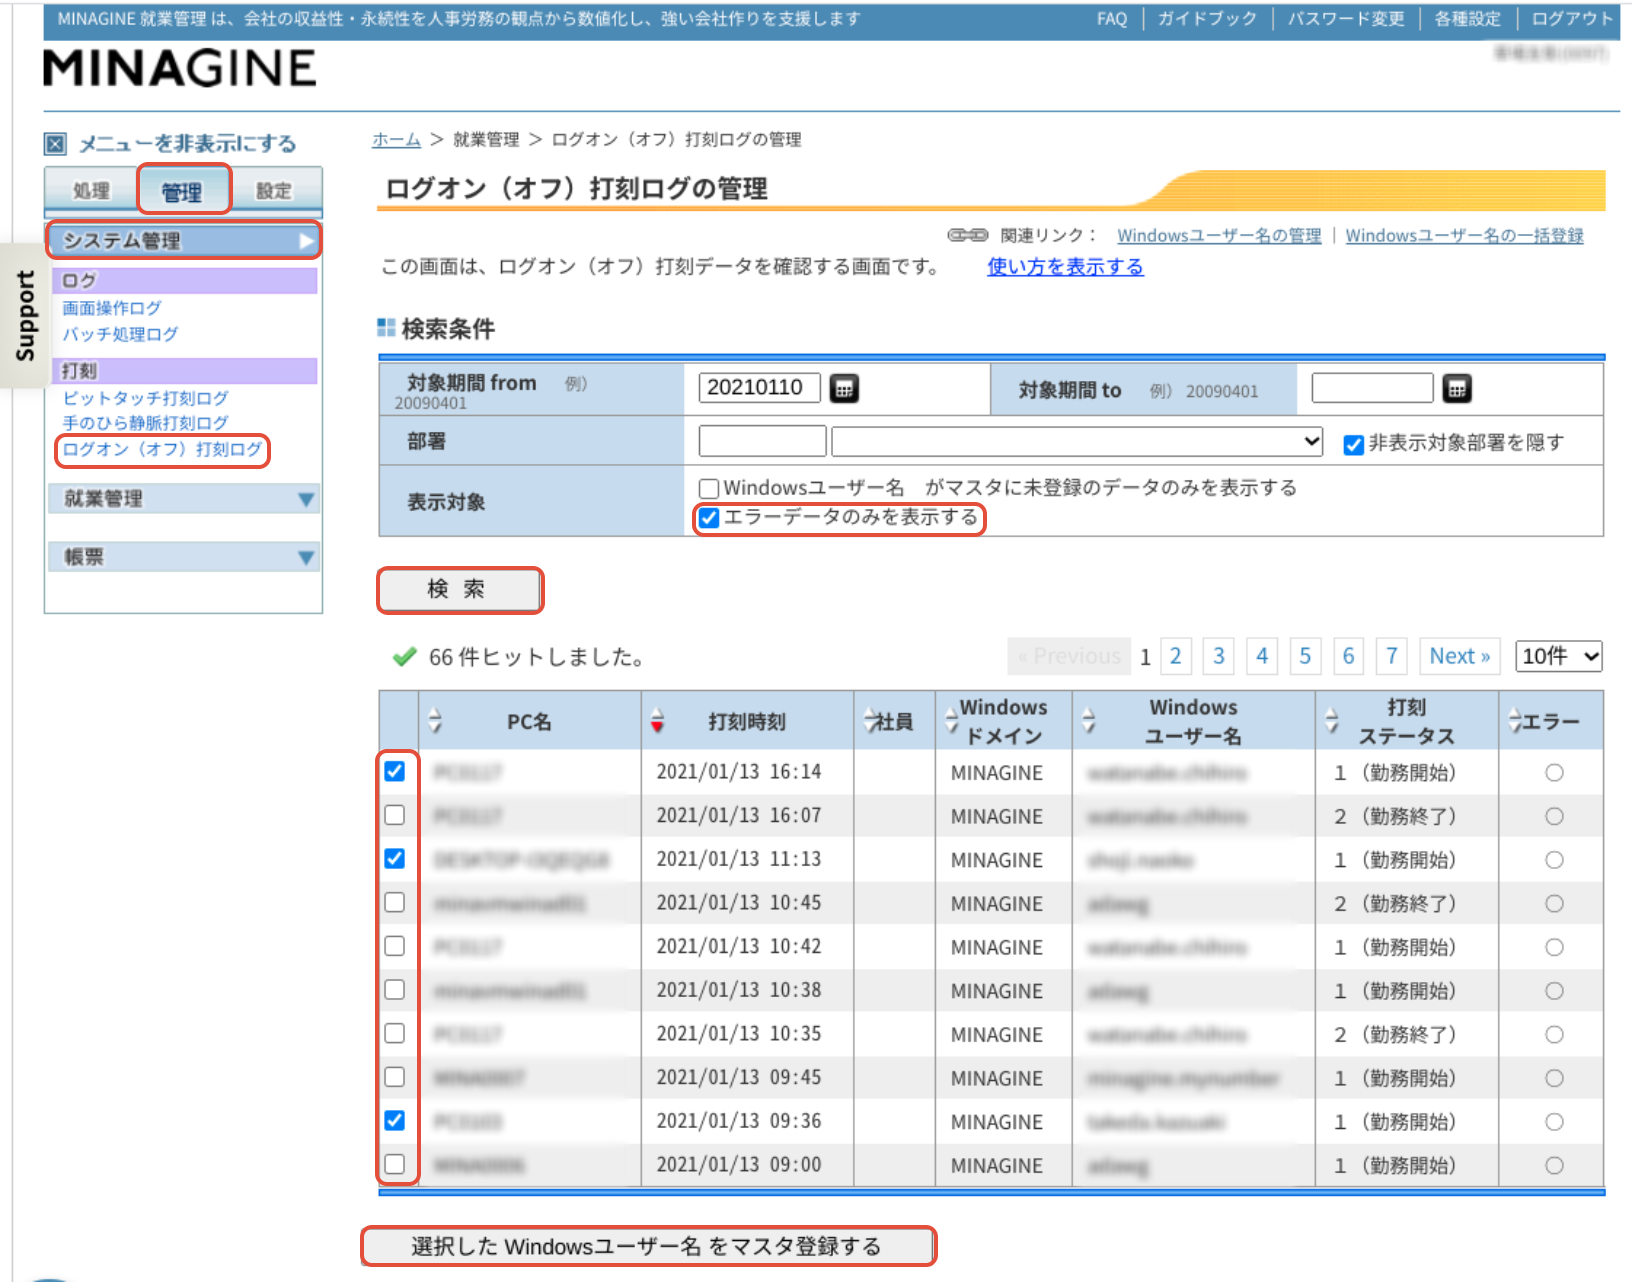The height and width of the screenshot is (1282, 1632).
Task: Open Windowsユーザー名の一括登録 link
Action: pyautogui.click(x=1464, y=236)
